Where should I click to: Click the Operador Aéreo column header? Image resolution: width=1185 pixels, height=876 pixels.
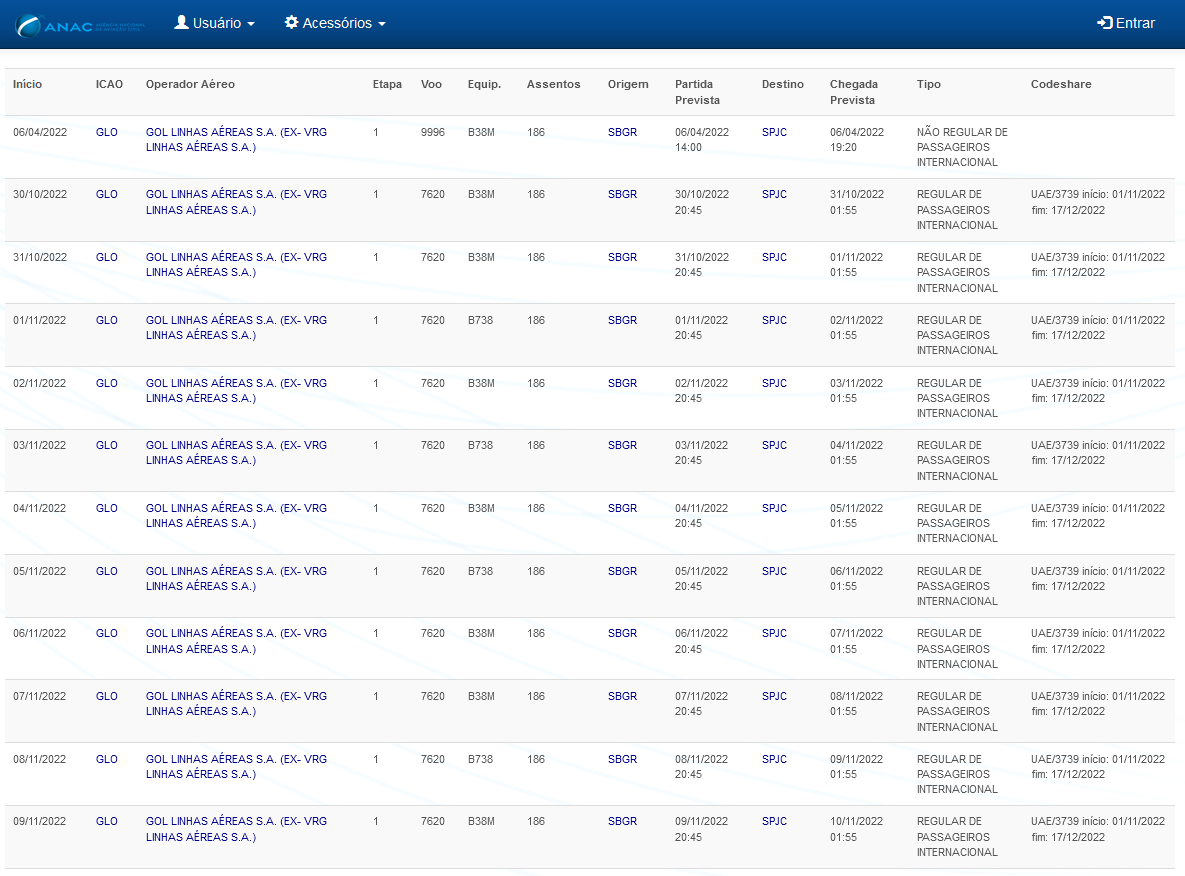[x=190, y=85]
